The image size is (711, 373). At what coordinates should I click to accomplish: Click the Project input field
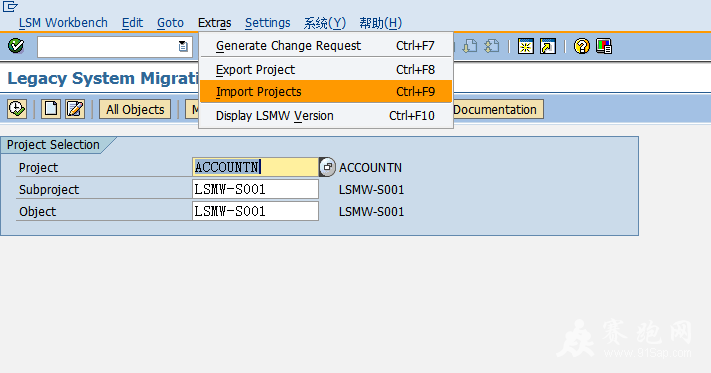(x=255, y=167)
